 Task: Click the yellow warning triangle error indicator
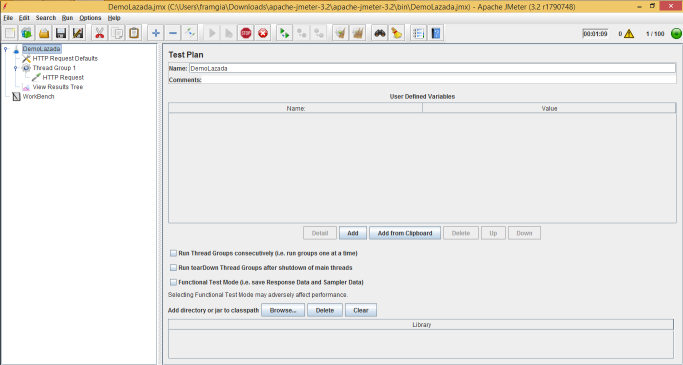pos(629,34)
